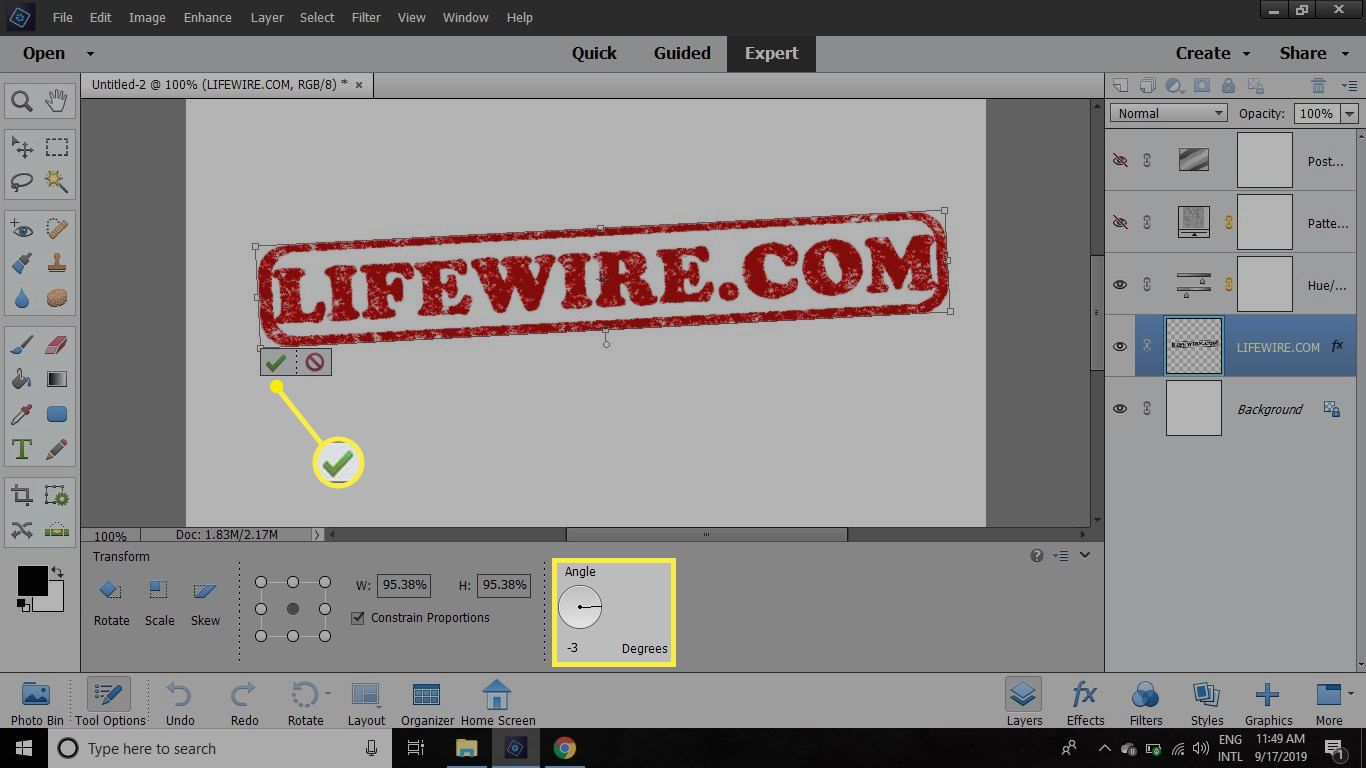
Task: Expand the Create dropdown arrow
Action: (x=1246, y=54)
